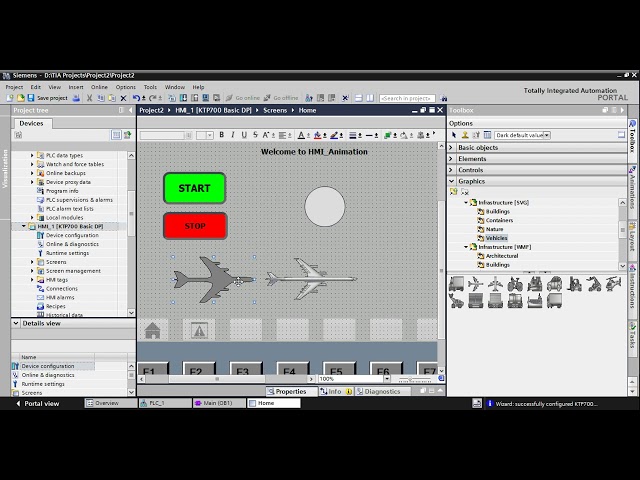Click the table view icon in Toolbox options
This screenshot has width=640, height=480.
coord(487,135)
